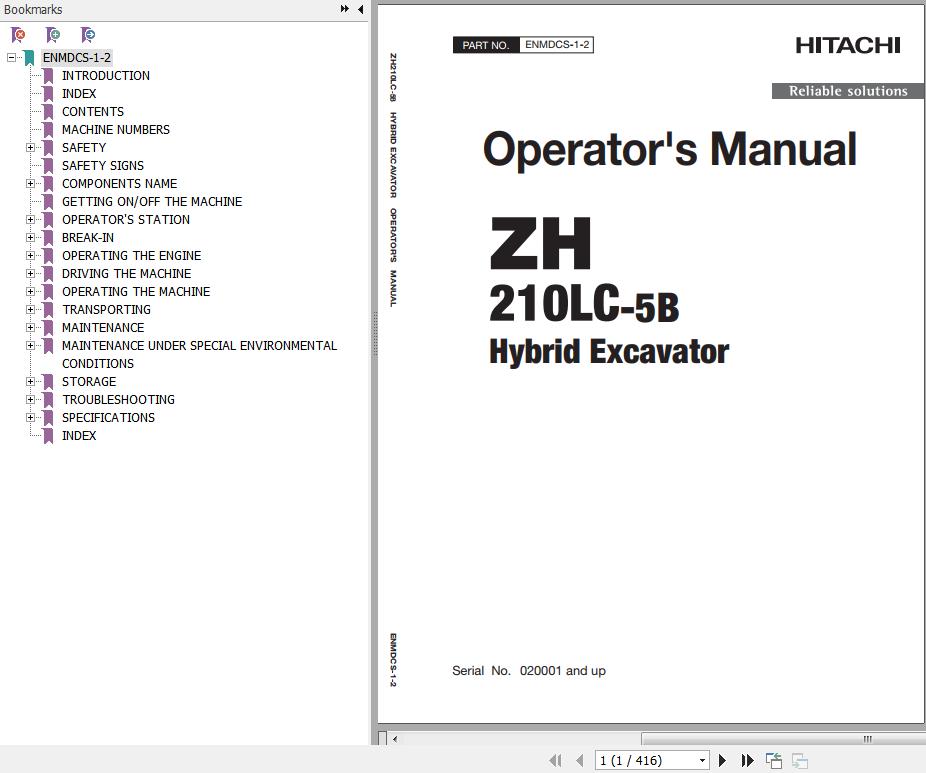The height and width of the screenshot is (773, 926).
Task: Select the SPECIFICATIONS bookmark label
Action: (x=108, y=418)
